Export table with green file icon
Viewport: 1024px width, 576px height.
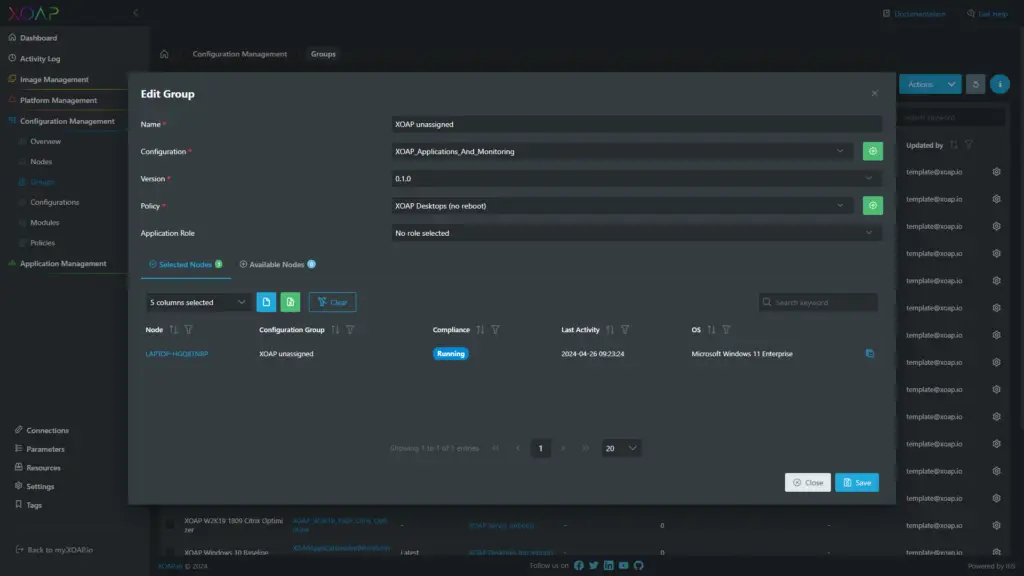click(x=290, y=302)
